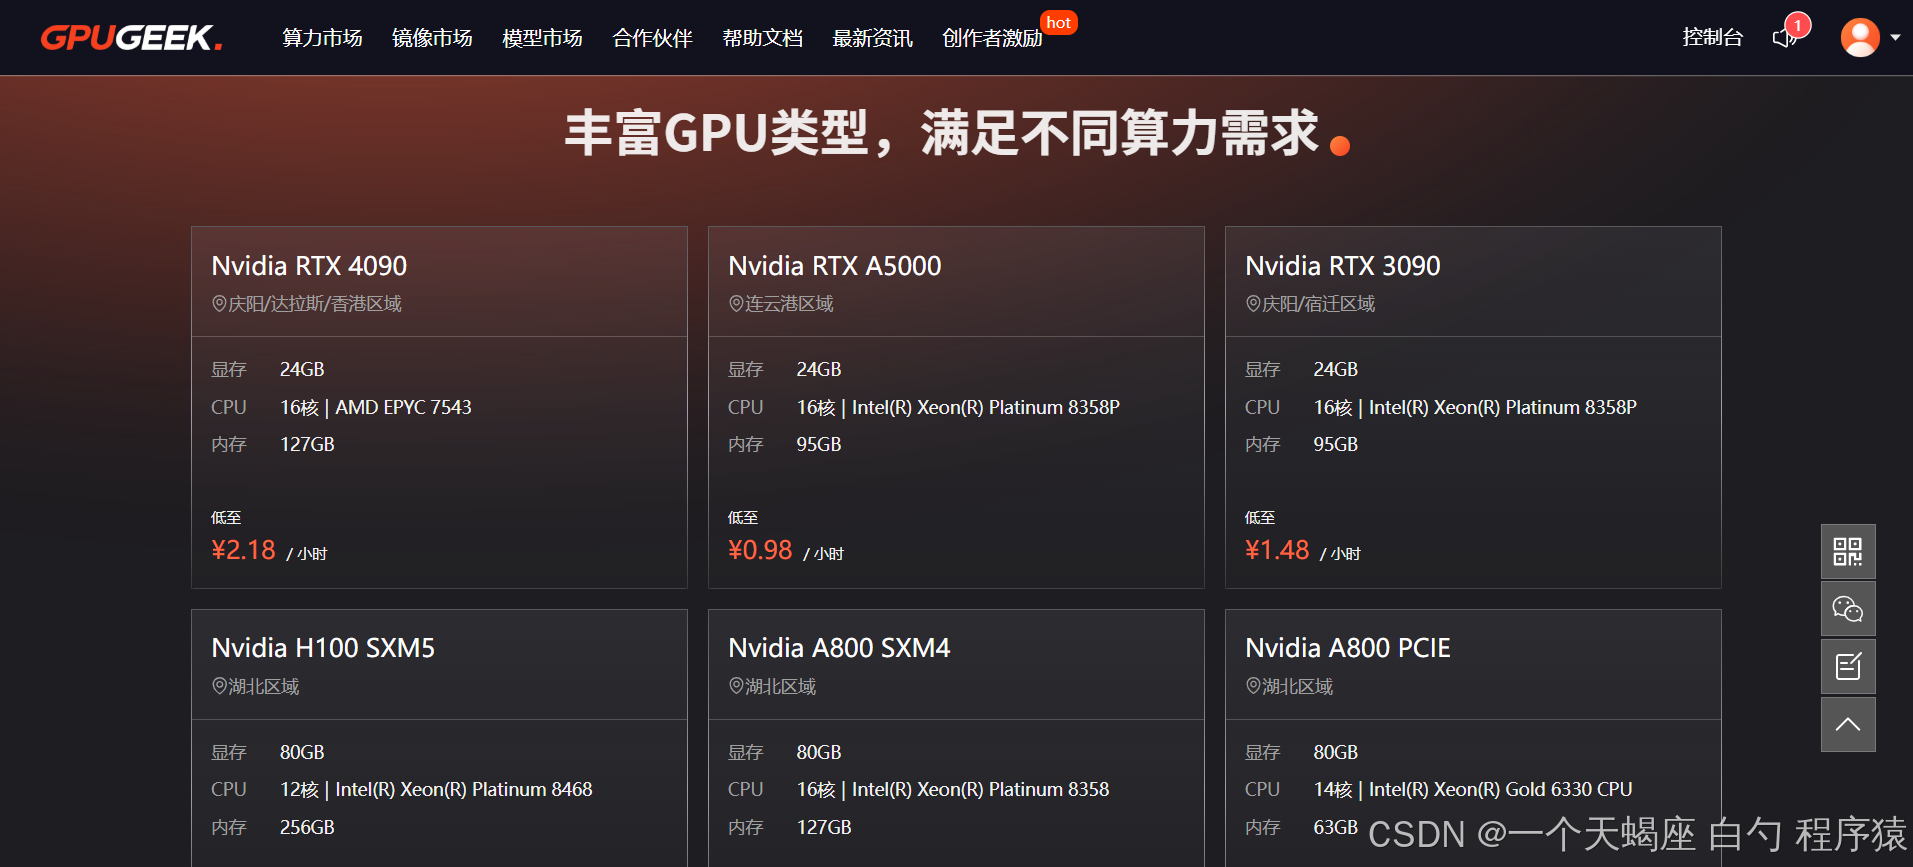This screenshot has width=1913, height=867.
Task: Click the RTX 3090 card's Platinum 8358P CPU text
Action: coord(1475,407)
